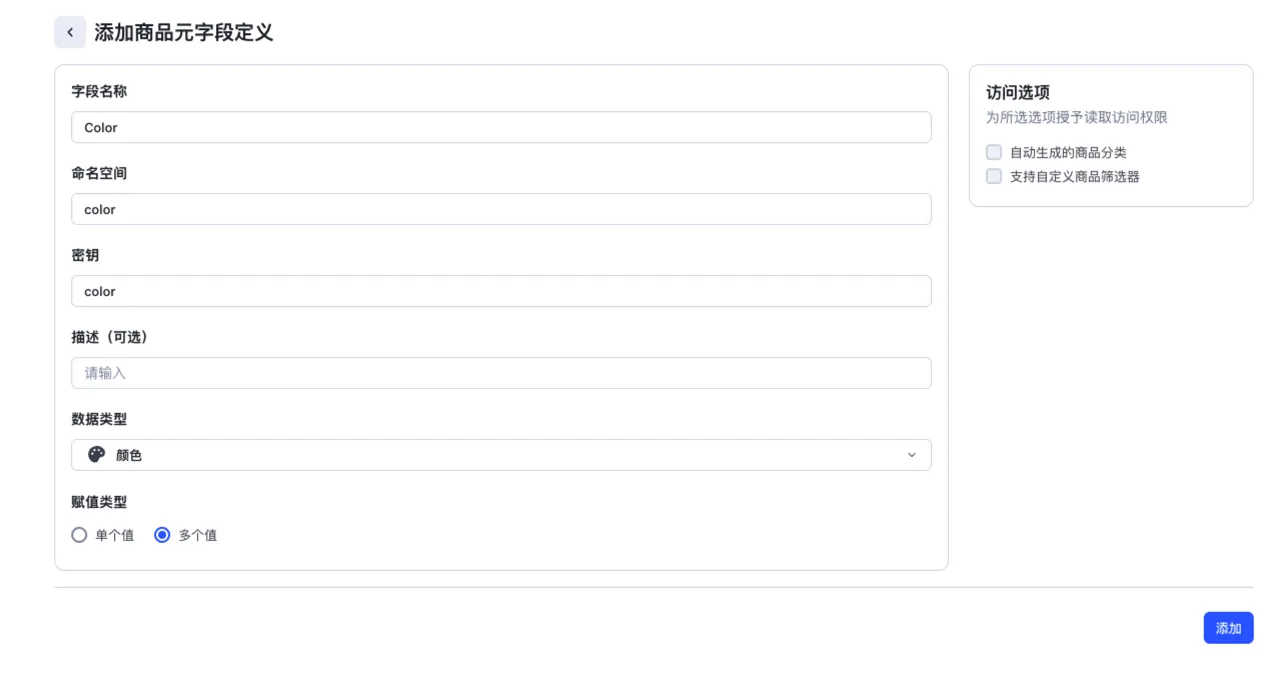The image size is (1284, 678).
Task: Click the 密钥 input field
Action: click(x=500, y=291)
